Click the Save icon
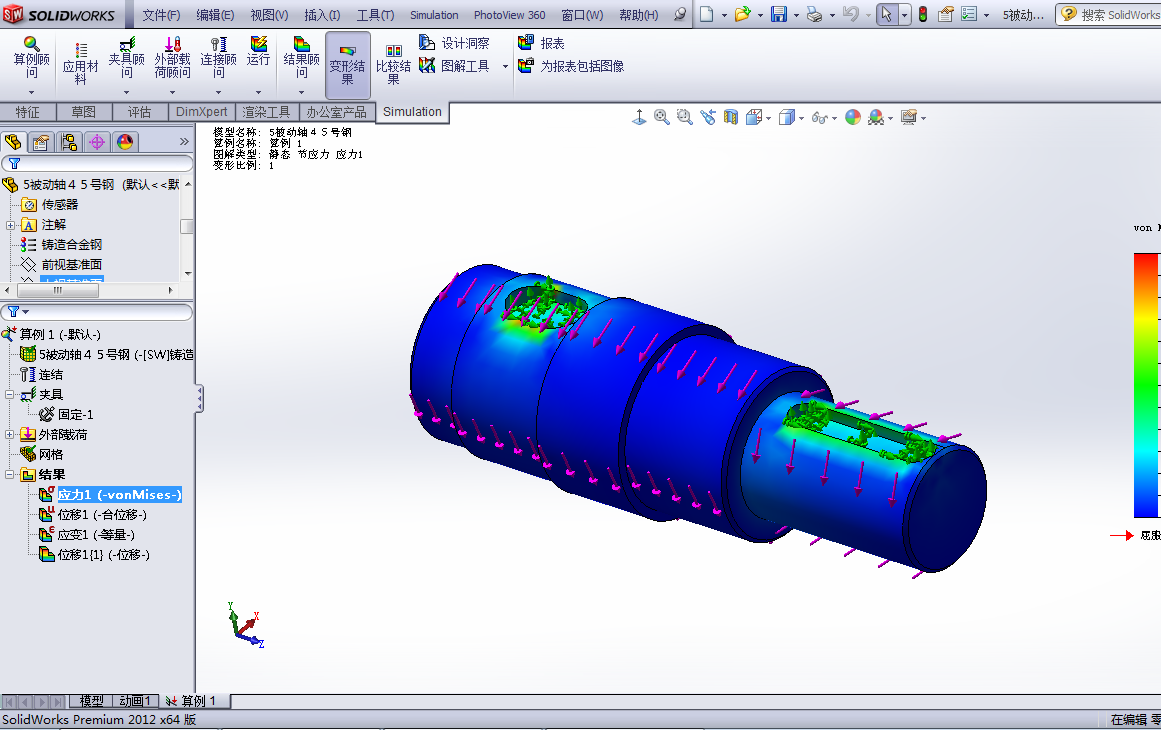Screen dimensions: 1161x730 click(x=779, y=14)
